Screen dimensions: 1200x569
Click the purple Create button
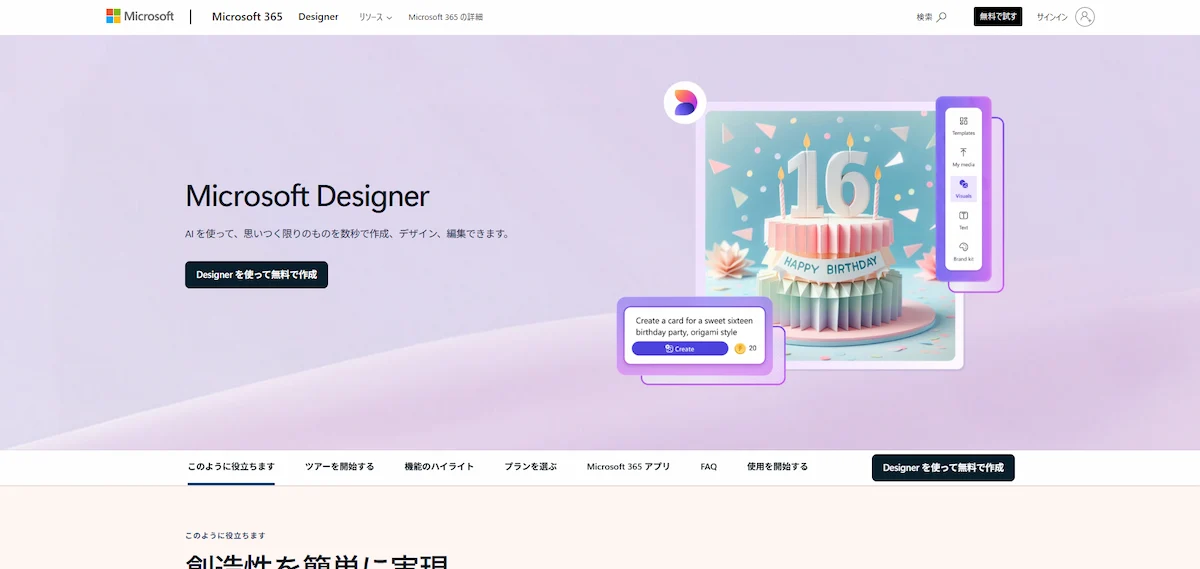(680, 348)
